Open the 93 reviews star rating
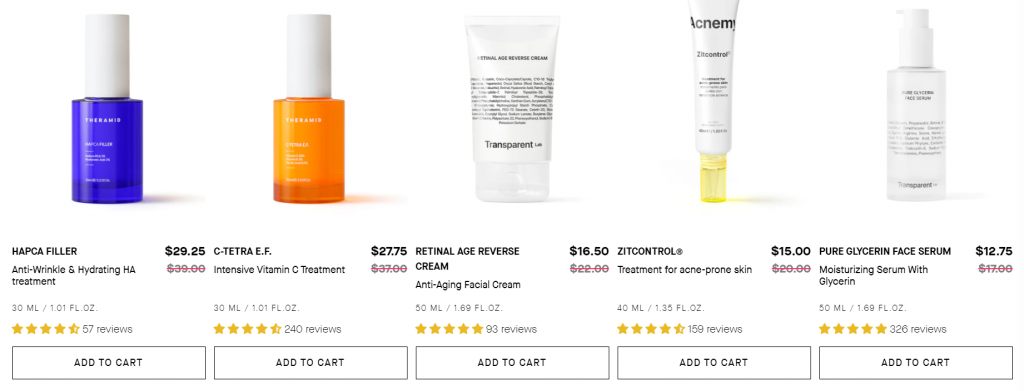The height and width of the screenshot is (391, 1024). coord(476,329)
